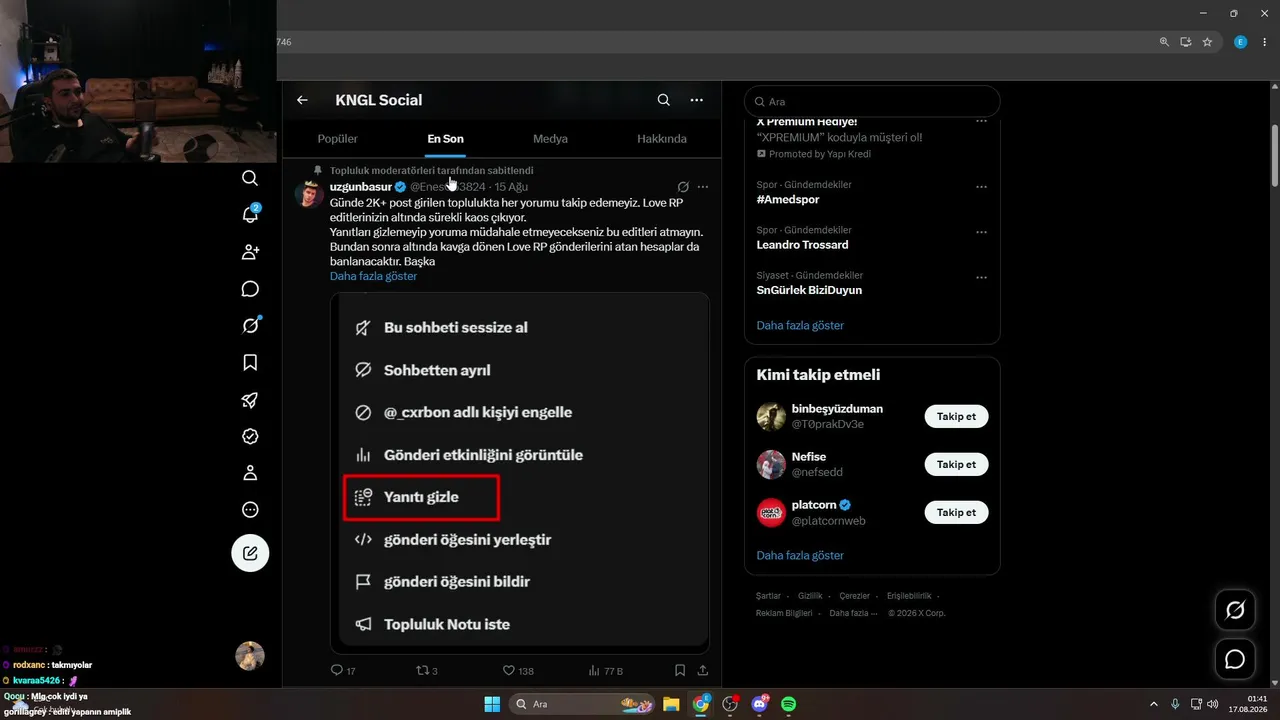Open account avatar at sidebar bottom

250,656
